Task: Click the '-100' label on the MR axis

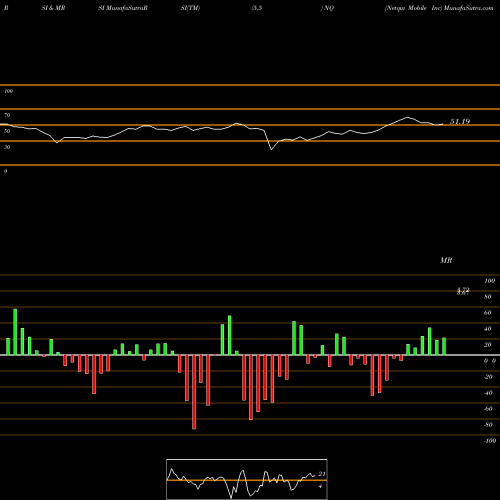Action: tap(490, 441)
